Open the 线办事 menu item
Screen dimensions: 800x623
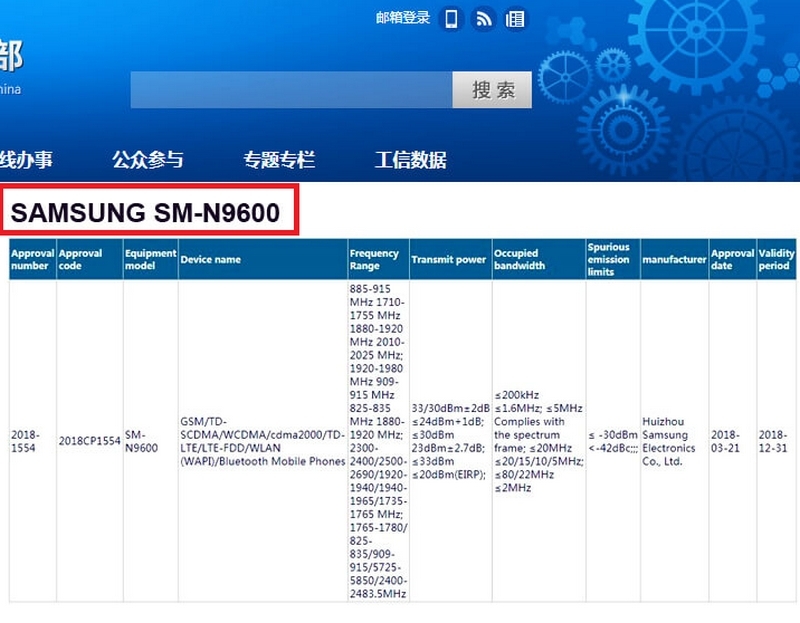(x=26, y=160)
